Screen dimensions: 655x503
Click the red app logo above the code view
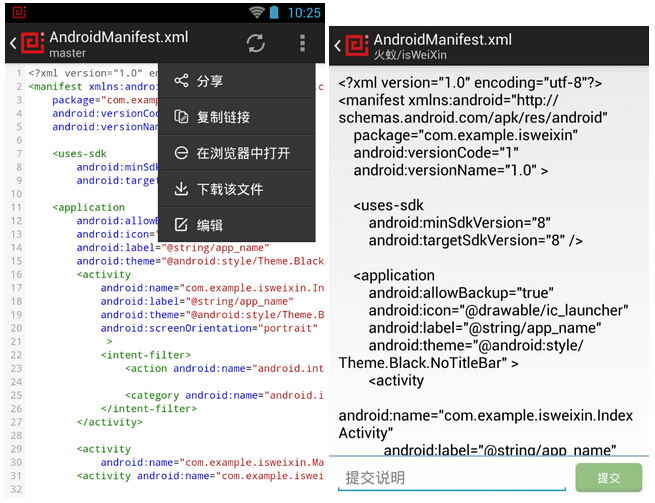point(32,44)
